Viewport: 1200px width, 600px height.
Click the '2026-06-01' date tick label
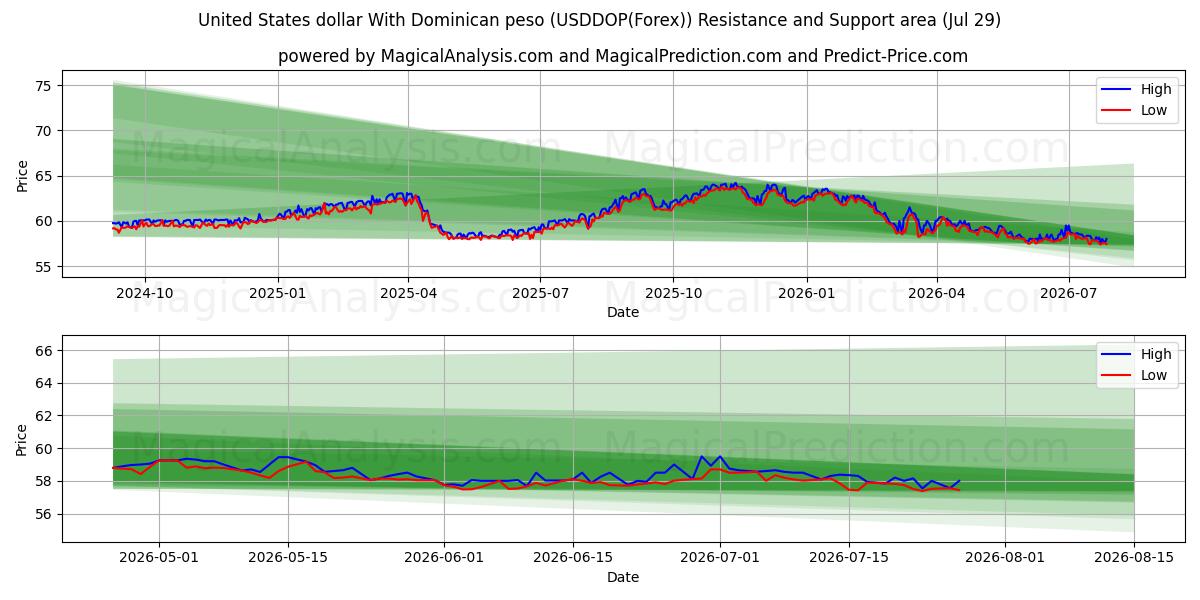coord(444,559)
